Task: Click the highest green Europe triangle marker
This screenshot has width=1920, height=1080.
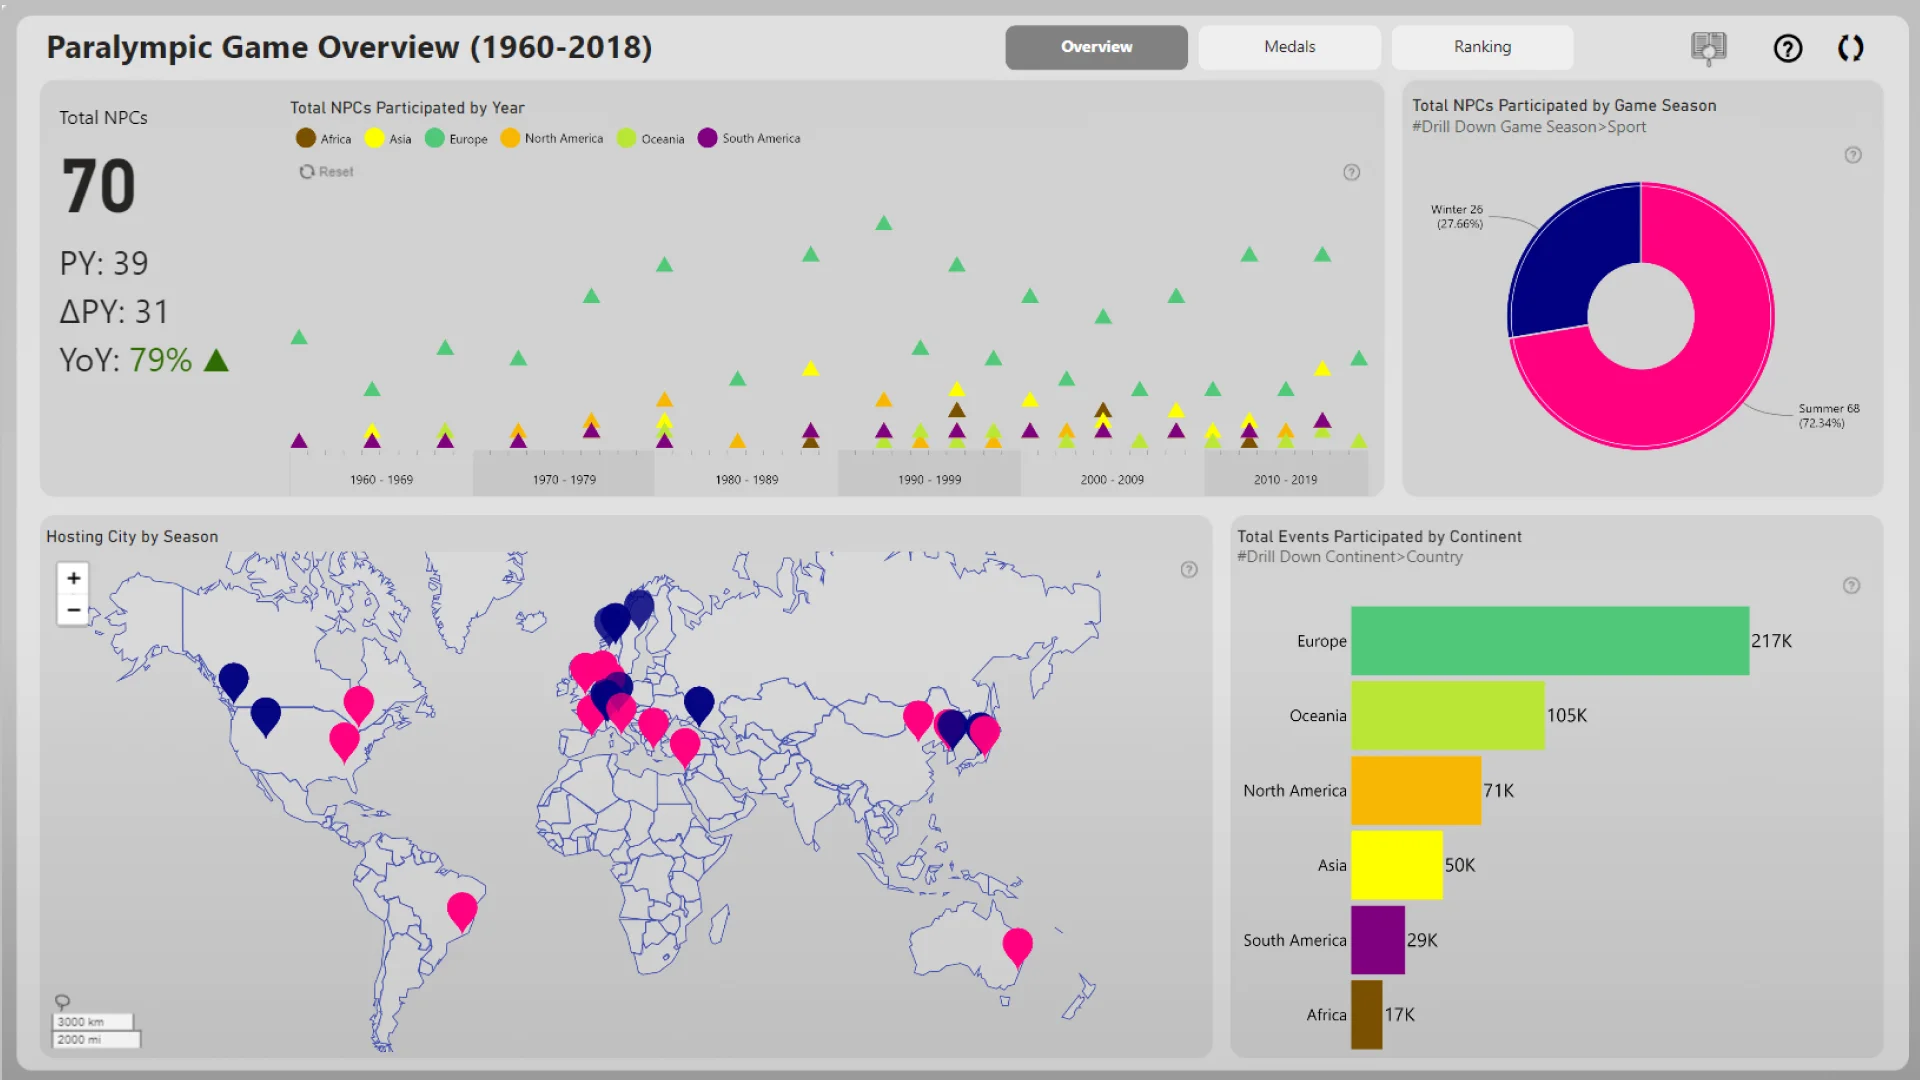Action: tap(883, 223)
